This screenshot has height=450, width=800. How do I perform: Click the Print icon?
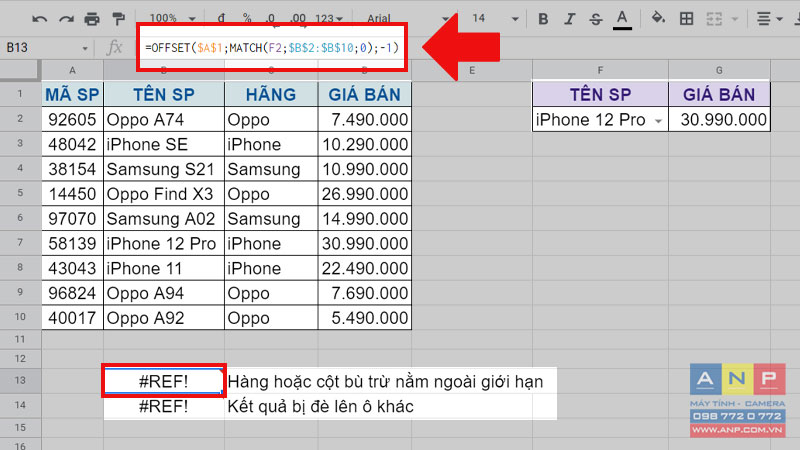[x=92, y=19]
